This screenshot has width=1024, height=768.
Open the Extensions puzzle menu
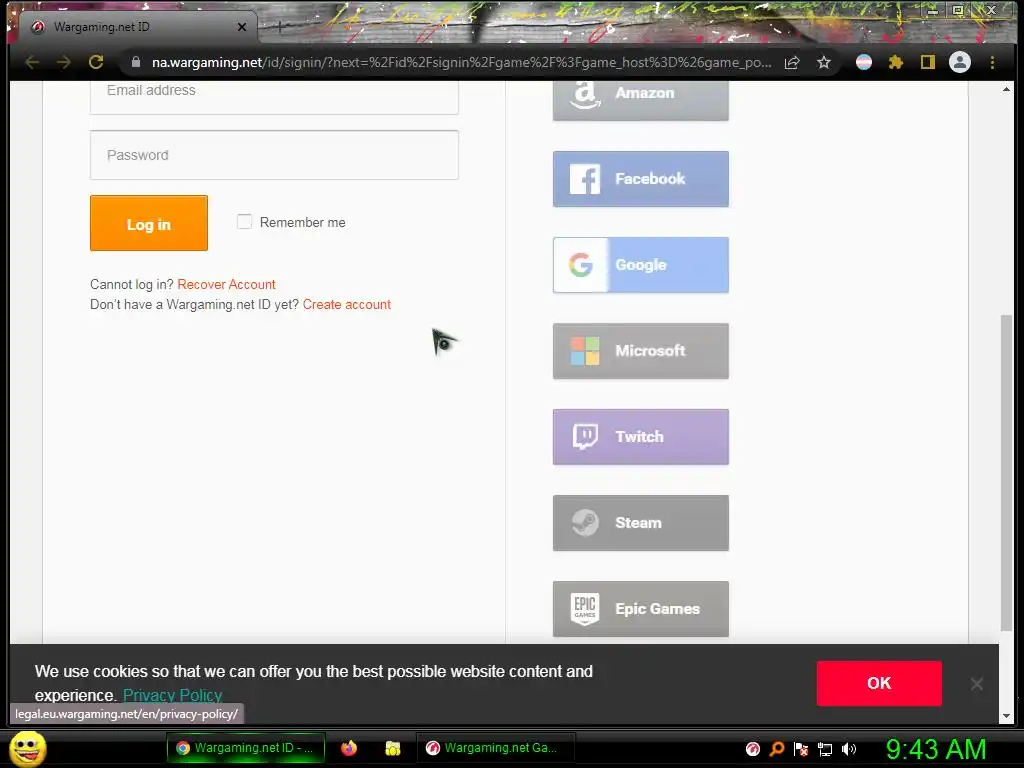[x=896, y=62]
